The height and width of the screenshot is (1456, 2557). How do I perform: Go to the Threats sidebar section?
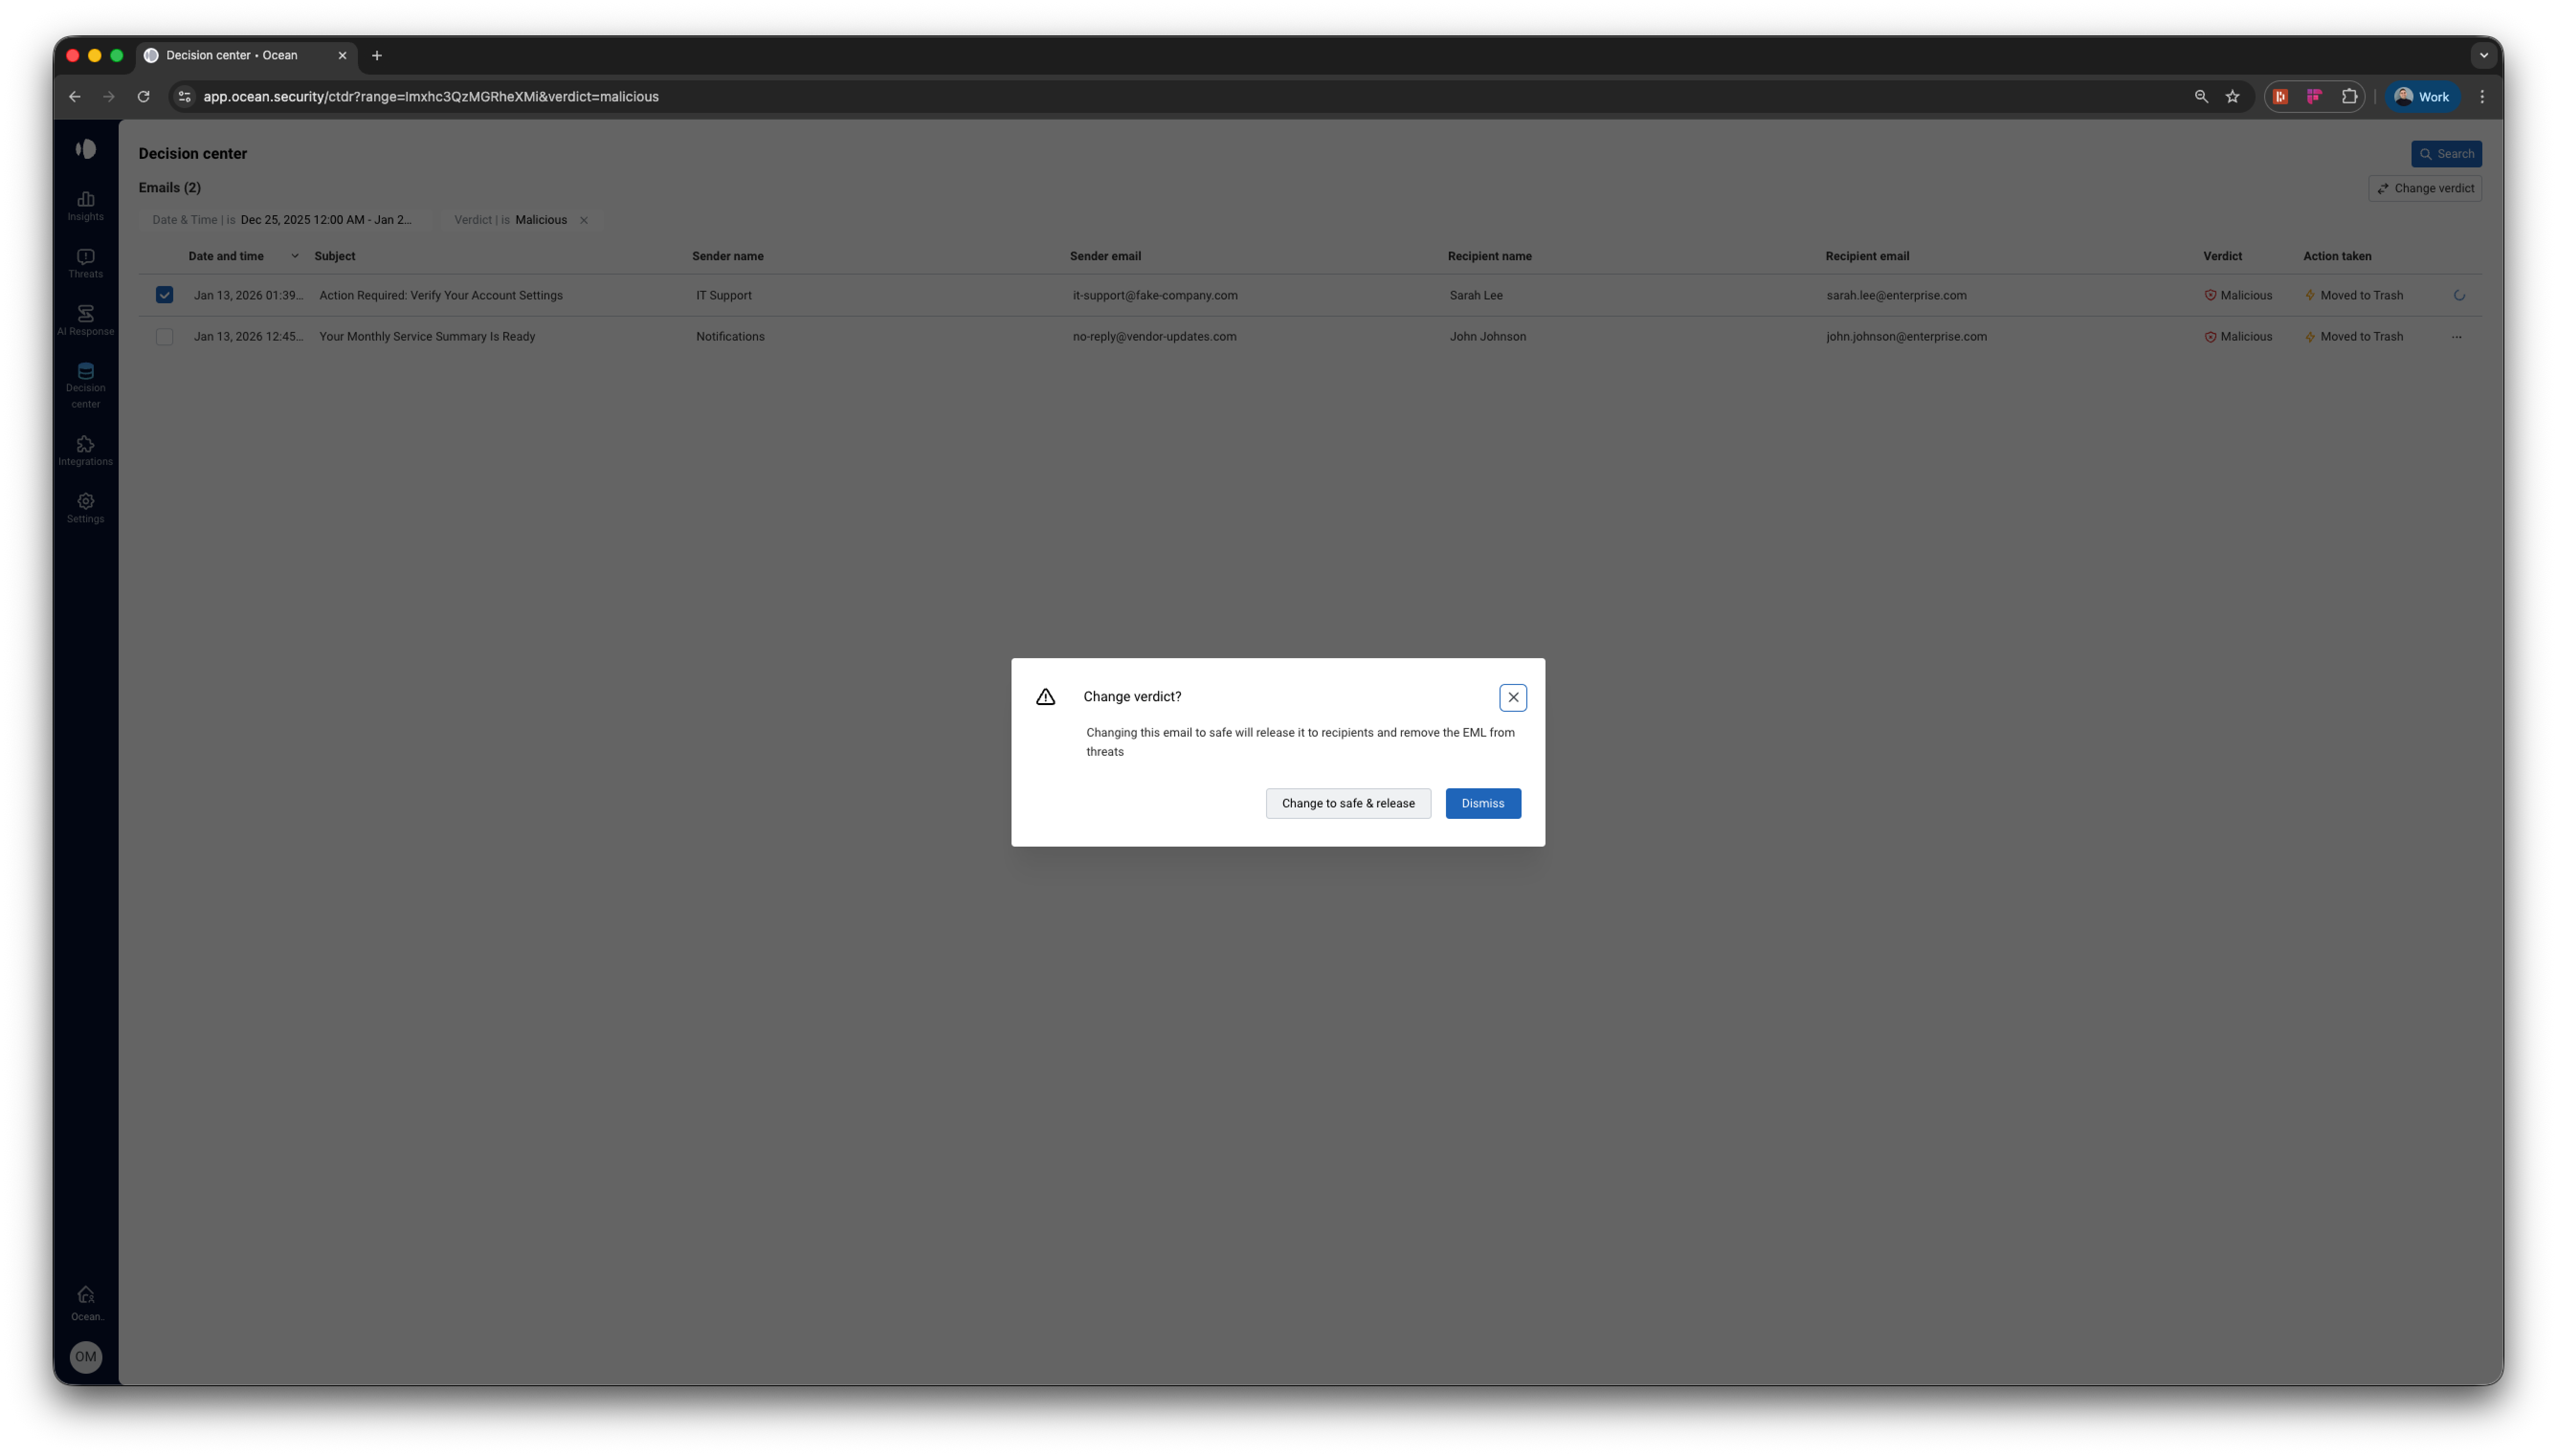tap(85, 263)
